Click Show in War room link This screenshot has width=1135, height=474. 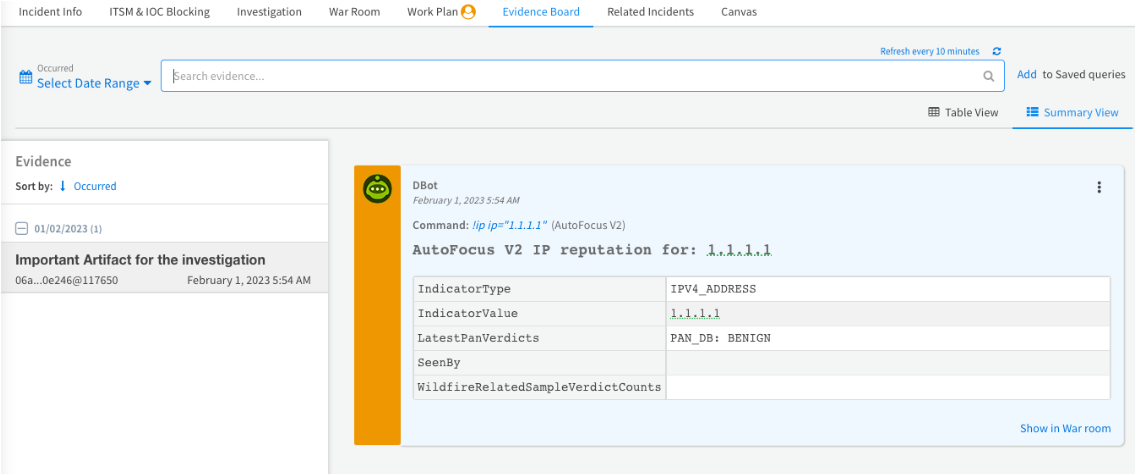click(1066, 428)
